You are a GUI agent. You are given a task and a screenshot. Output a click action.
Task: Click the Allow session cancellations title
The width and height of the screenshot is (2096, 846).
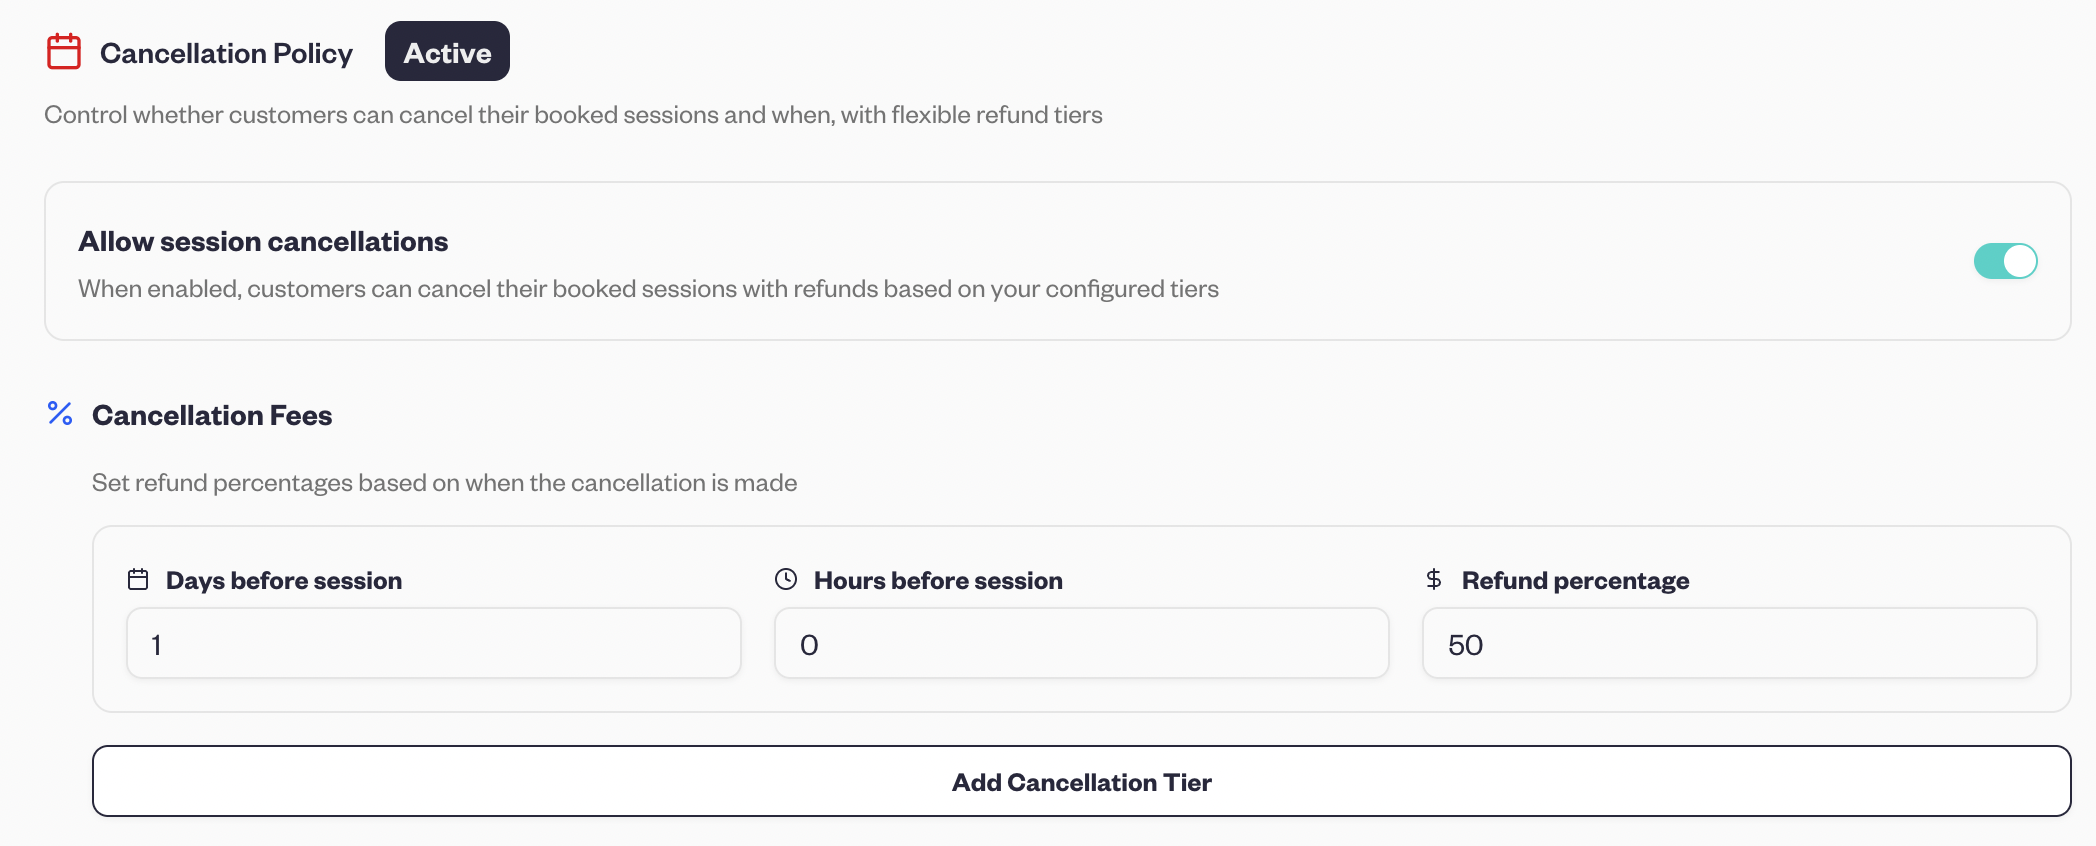263,242
